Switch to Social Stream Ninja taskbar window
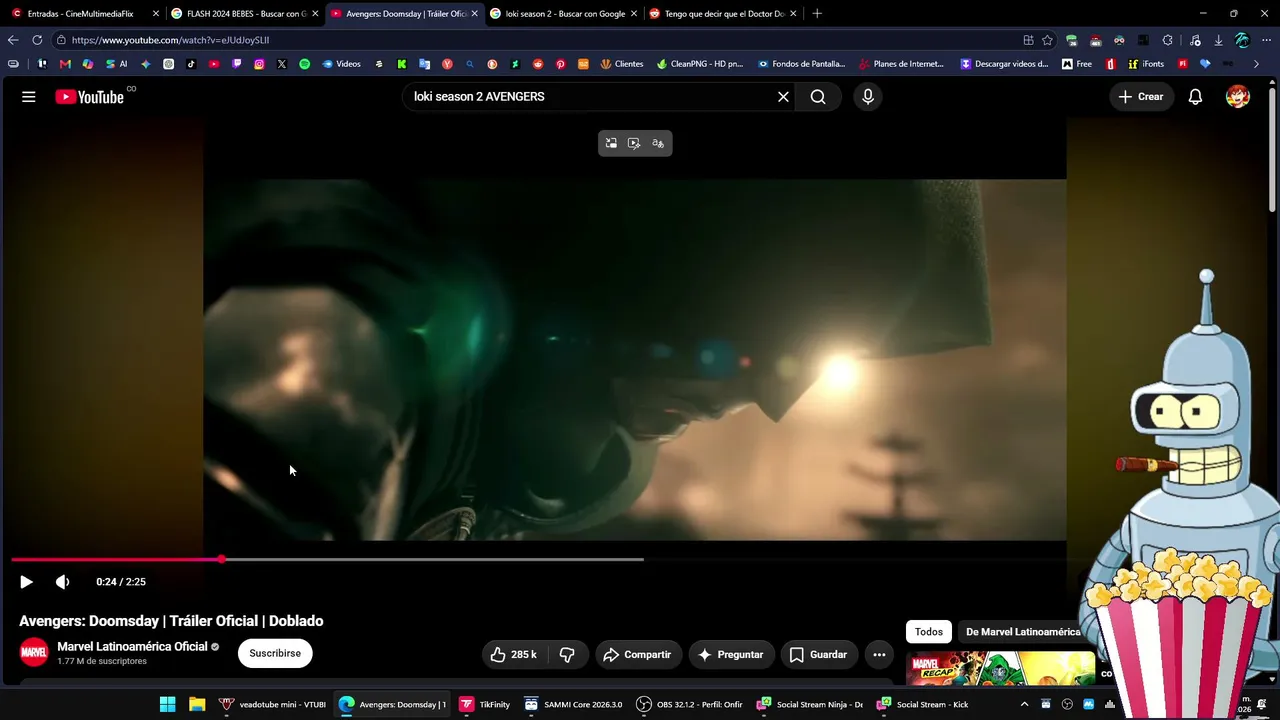 (x=810, y=704)
